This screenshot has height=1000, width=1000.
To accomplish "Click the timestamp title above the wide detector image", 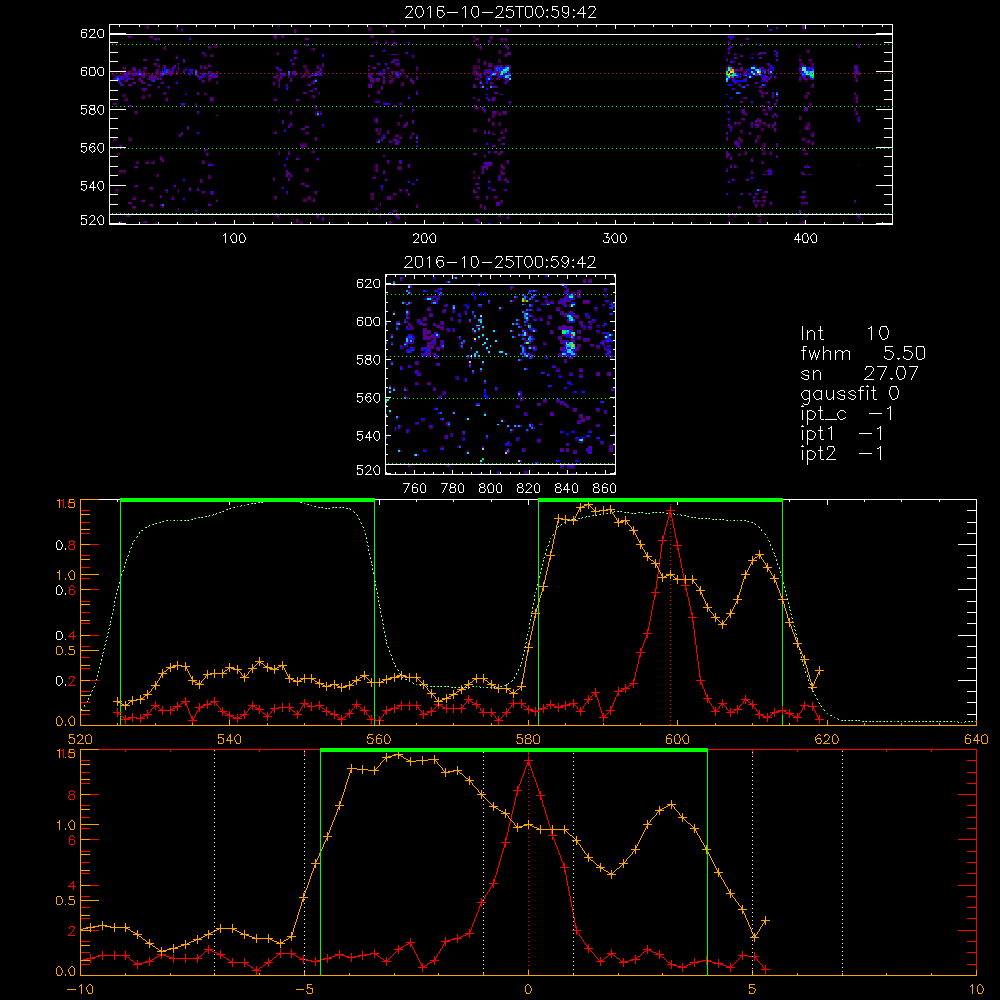I will [501, 12].
